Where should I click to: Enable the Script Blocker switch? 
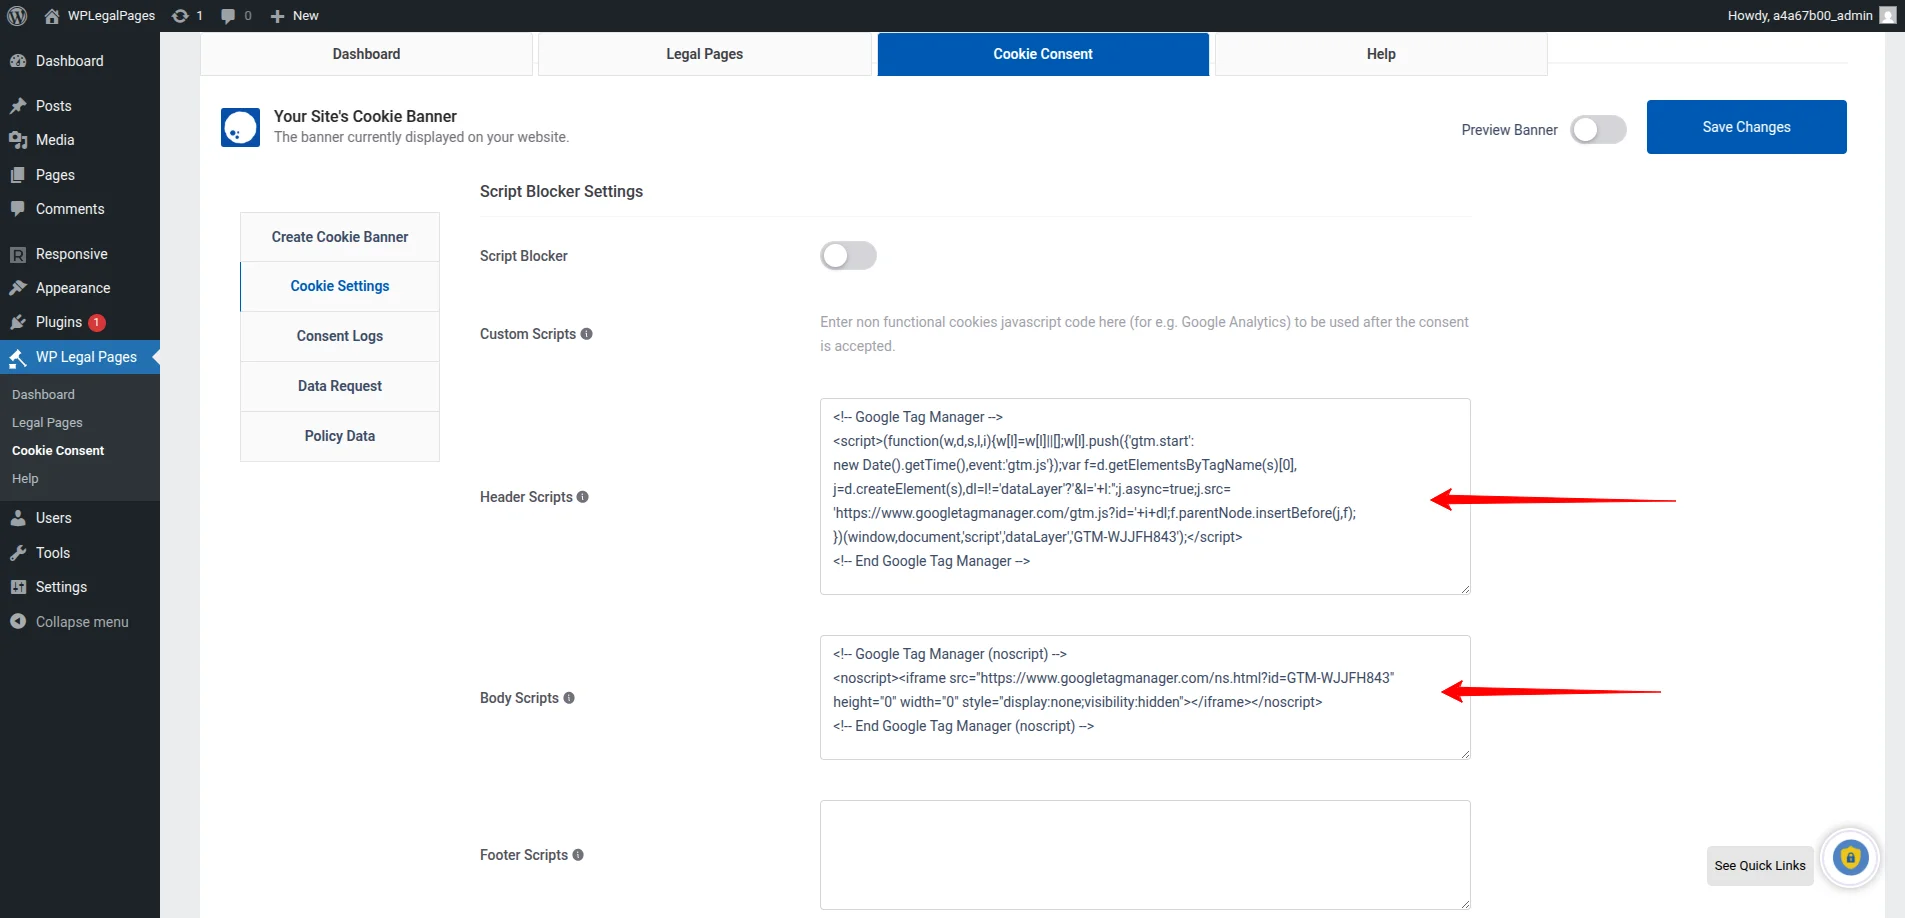(x=848, y=256)
